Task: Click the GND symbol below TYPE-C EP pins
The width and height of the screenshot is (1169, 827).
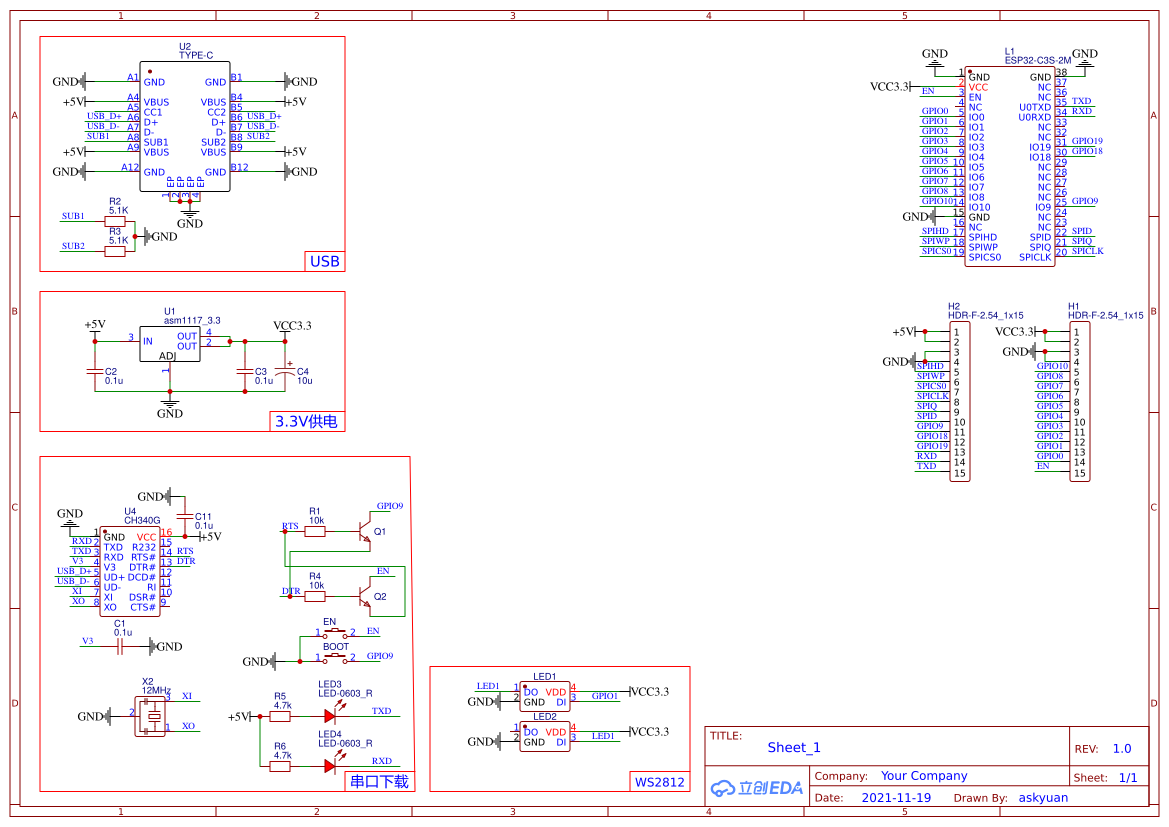Action: tap(190, 218)
